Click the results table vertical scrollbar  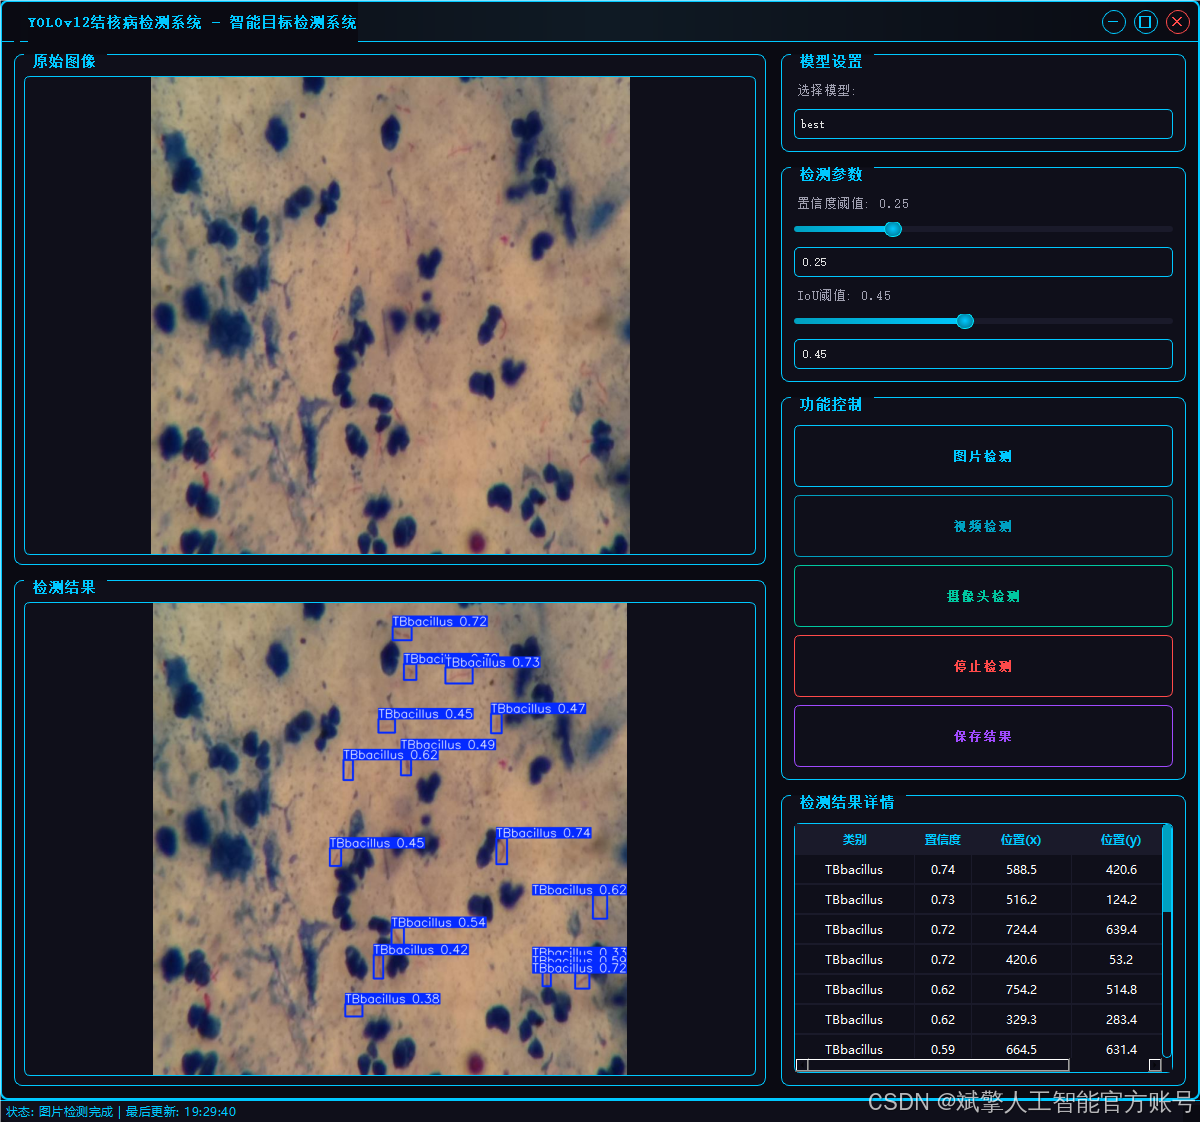pos(1167,940)
